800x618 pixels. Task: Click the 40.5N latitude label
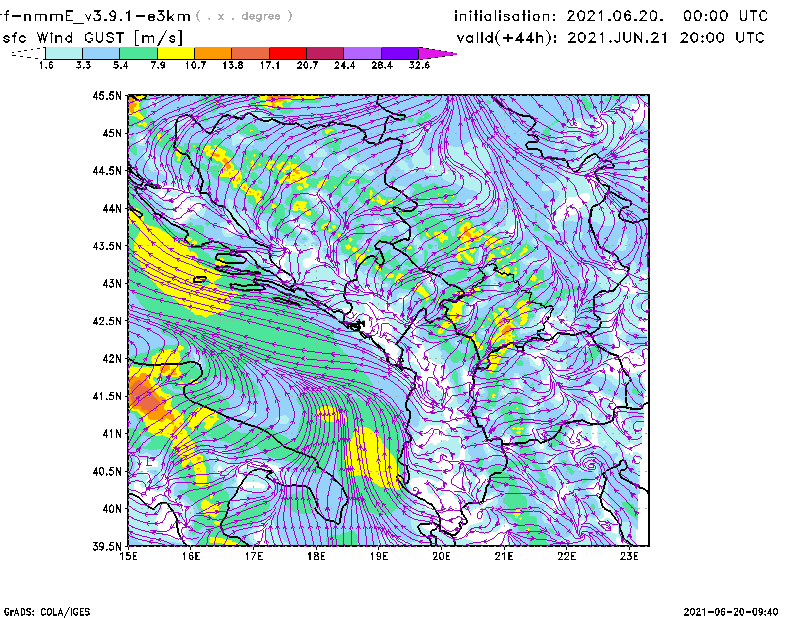[107, 471]
